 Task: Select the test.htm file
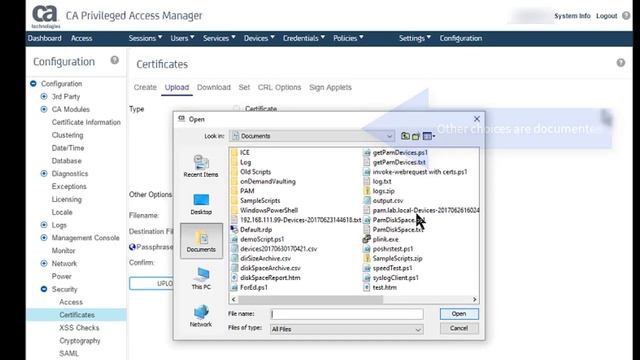click(x=380, y=287)
